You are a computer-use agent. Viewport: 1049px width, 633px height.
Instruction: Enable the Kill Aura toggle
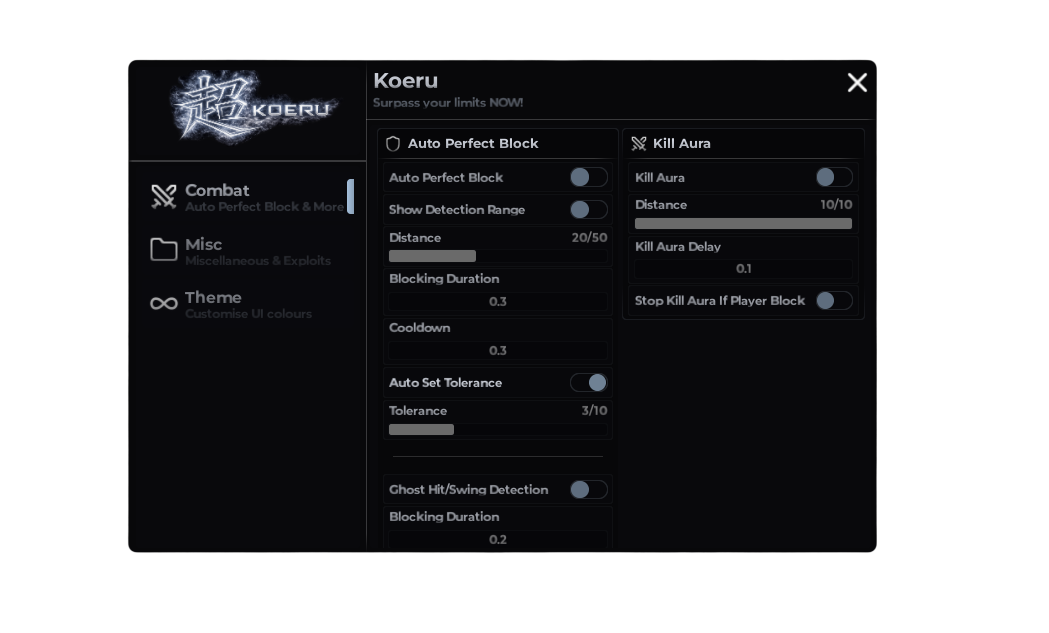(834, 177)
